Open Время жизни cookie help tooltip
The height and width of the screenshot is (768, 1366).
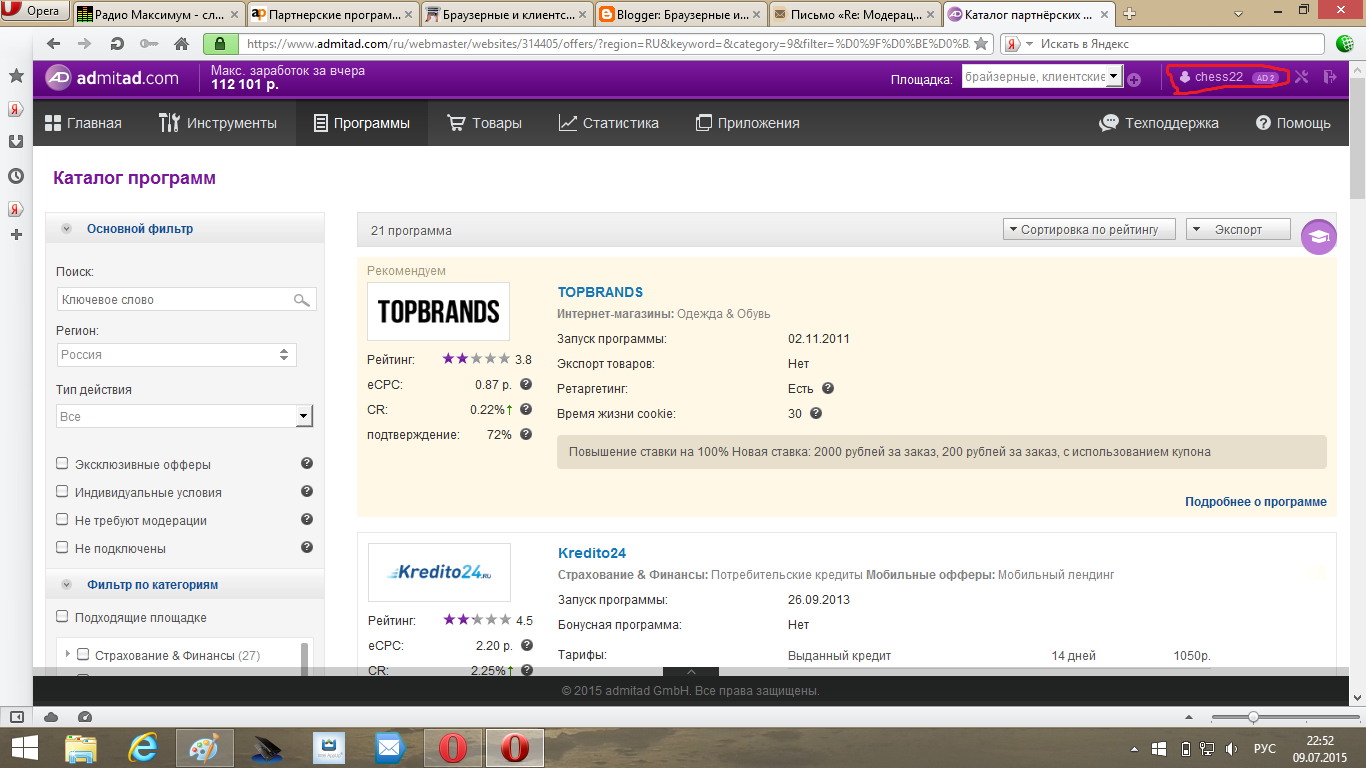[x=816, y=413]
